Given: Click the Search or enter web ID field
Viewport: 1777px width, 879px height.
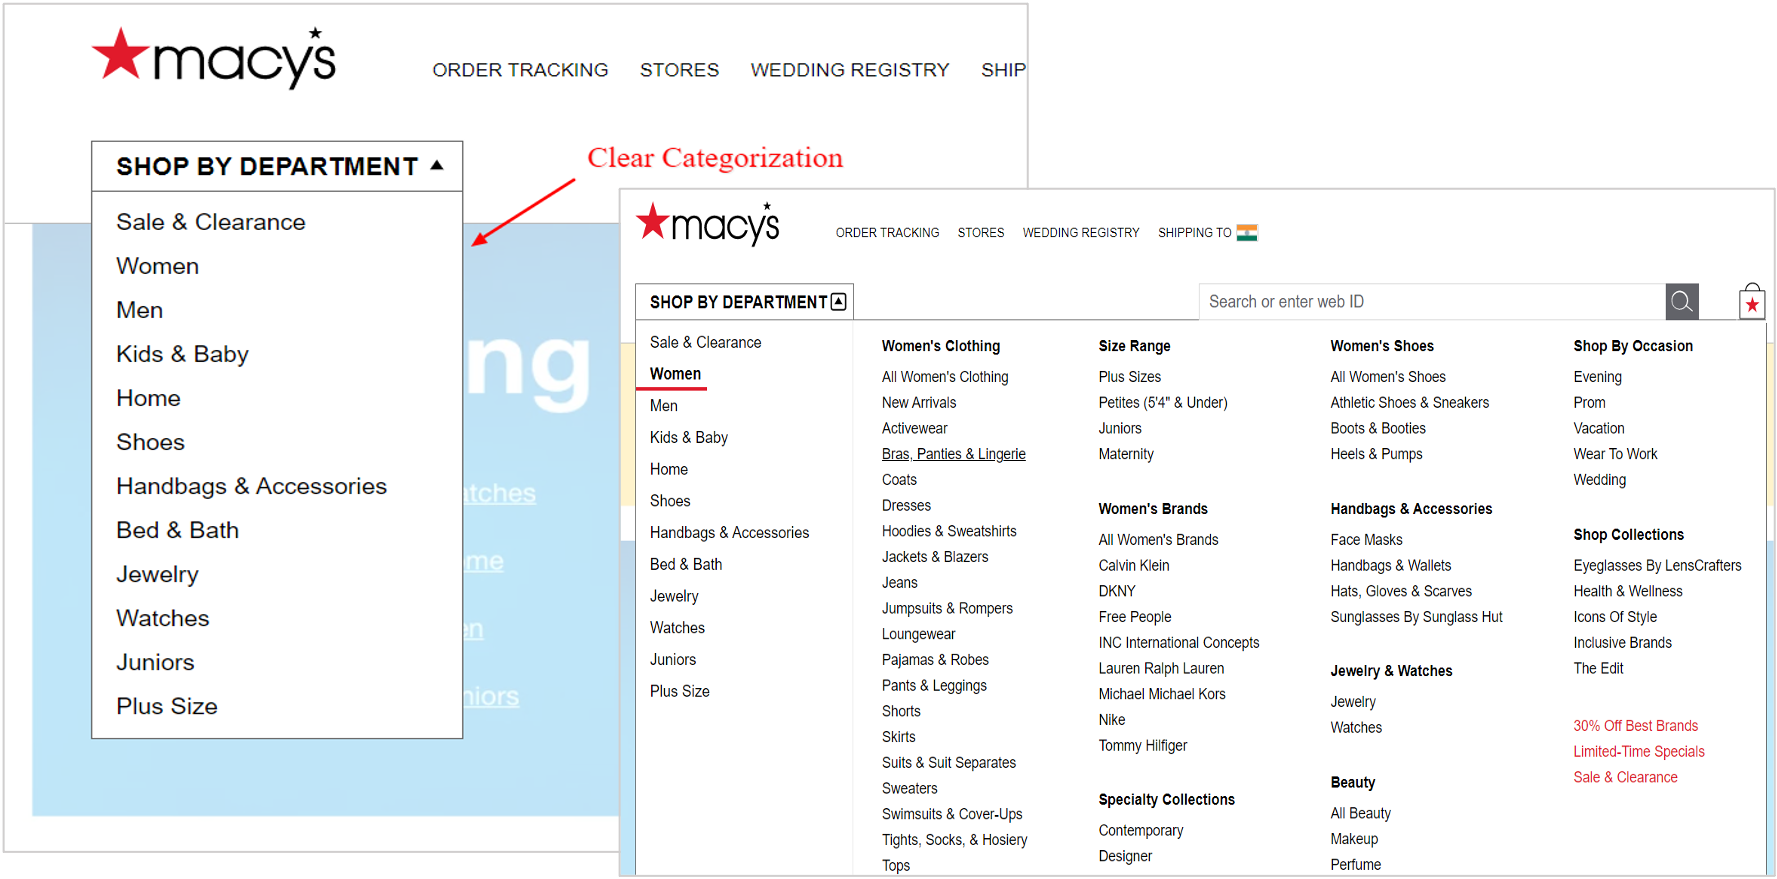Looking at the screenshot, I should point(1432,301).
